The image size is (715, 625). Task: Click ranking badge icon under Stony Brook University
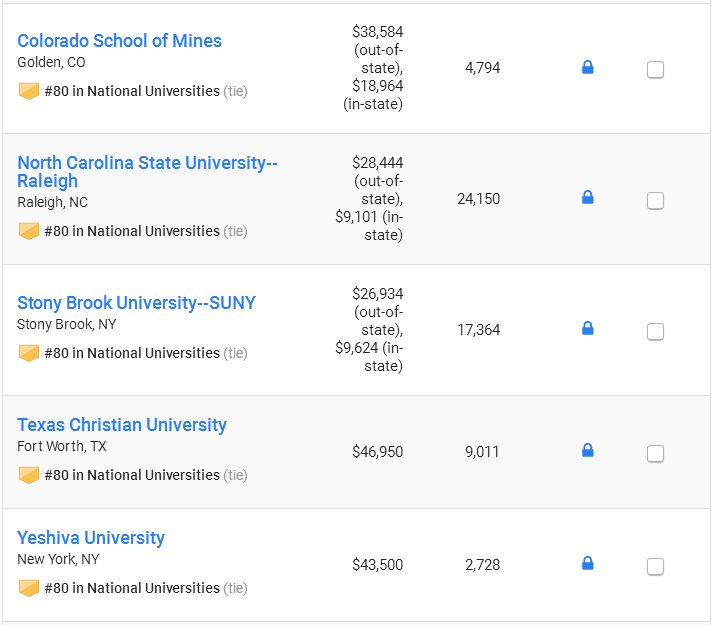point(29,353)
